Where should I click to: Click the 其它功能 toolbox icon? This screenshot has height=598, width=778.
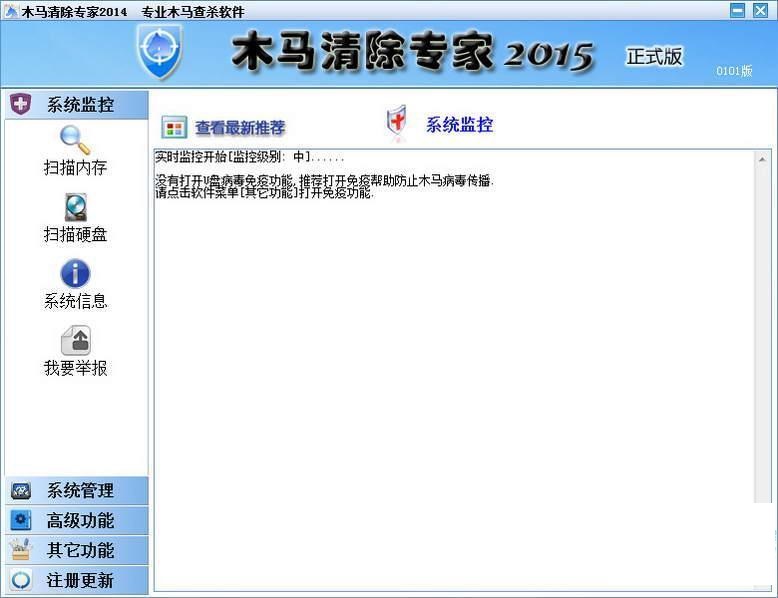tap(20, 550)
